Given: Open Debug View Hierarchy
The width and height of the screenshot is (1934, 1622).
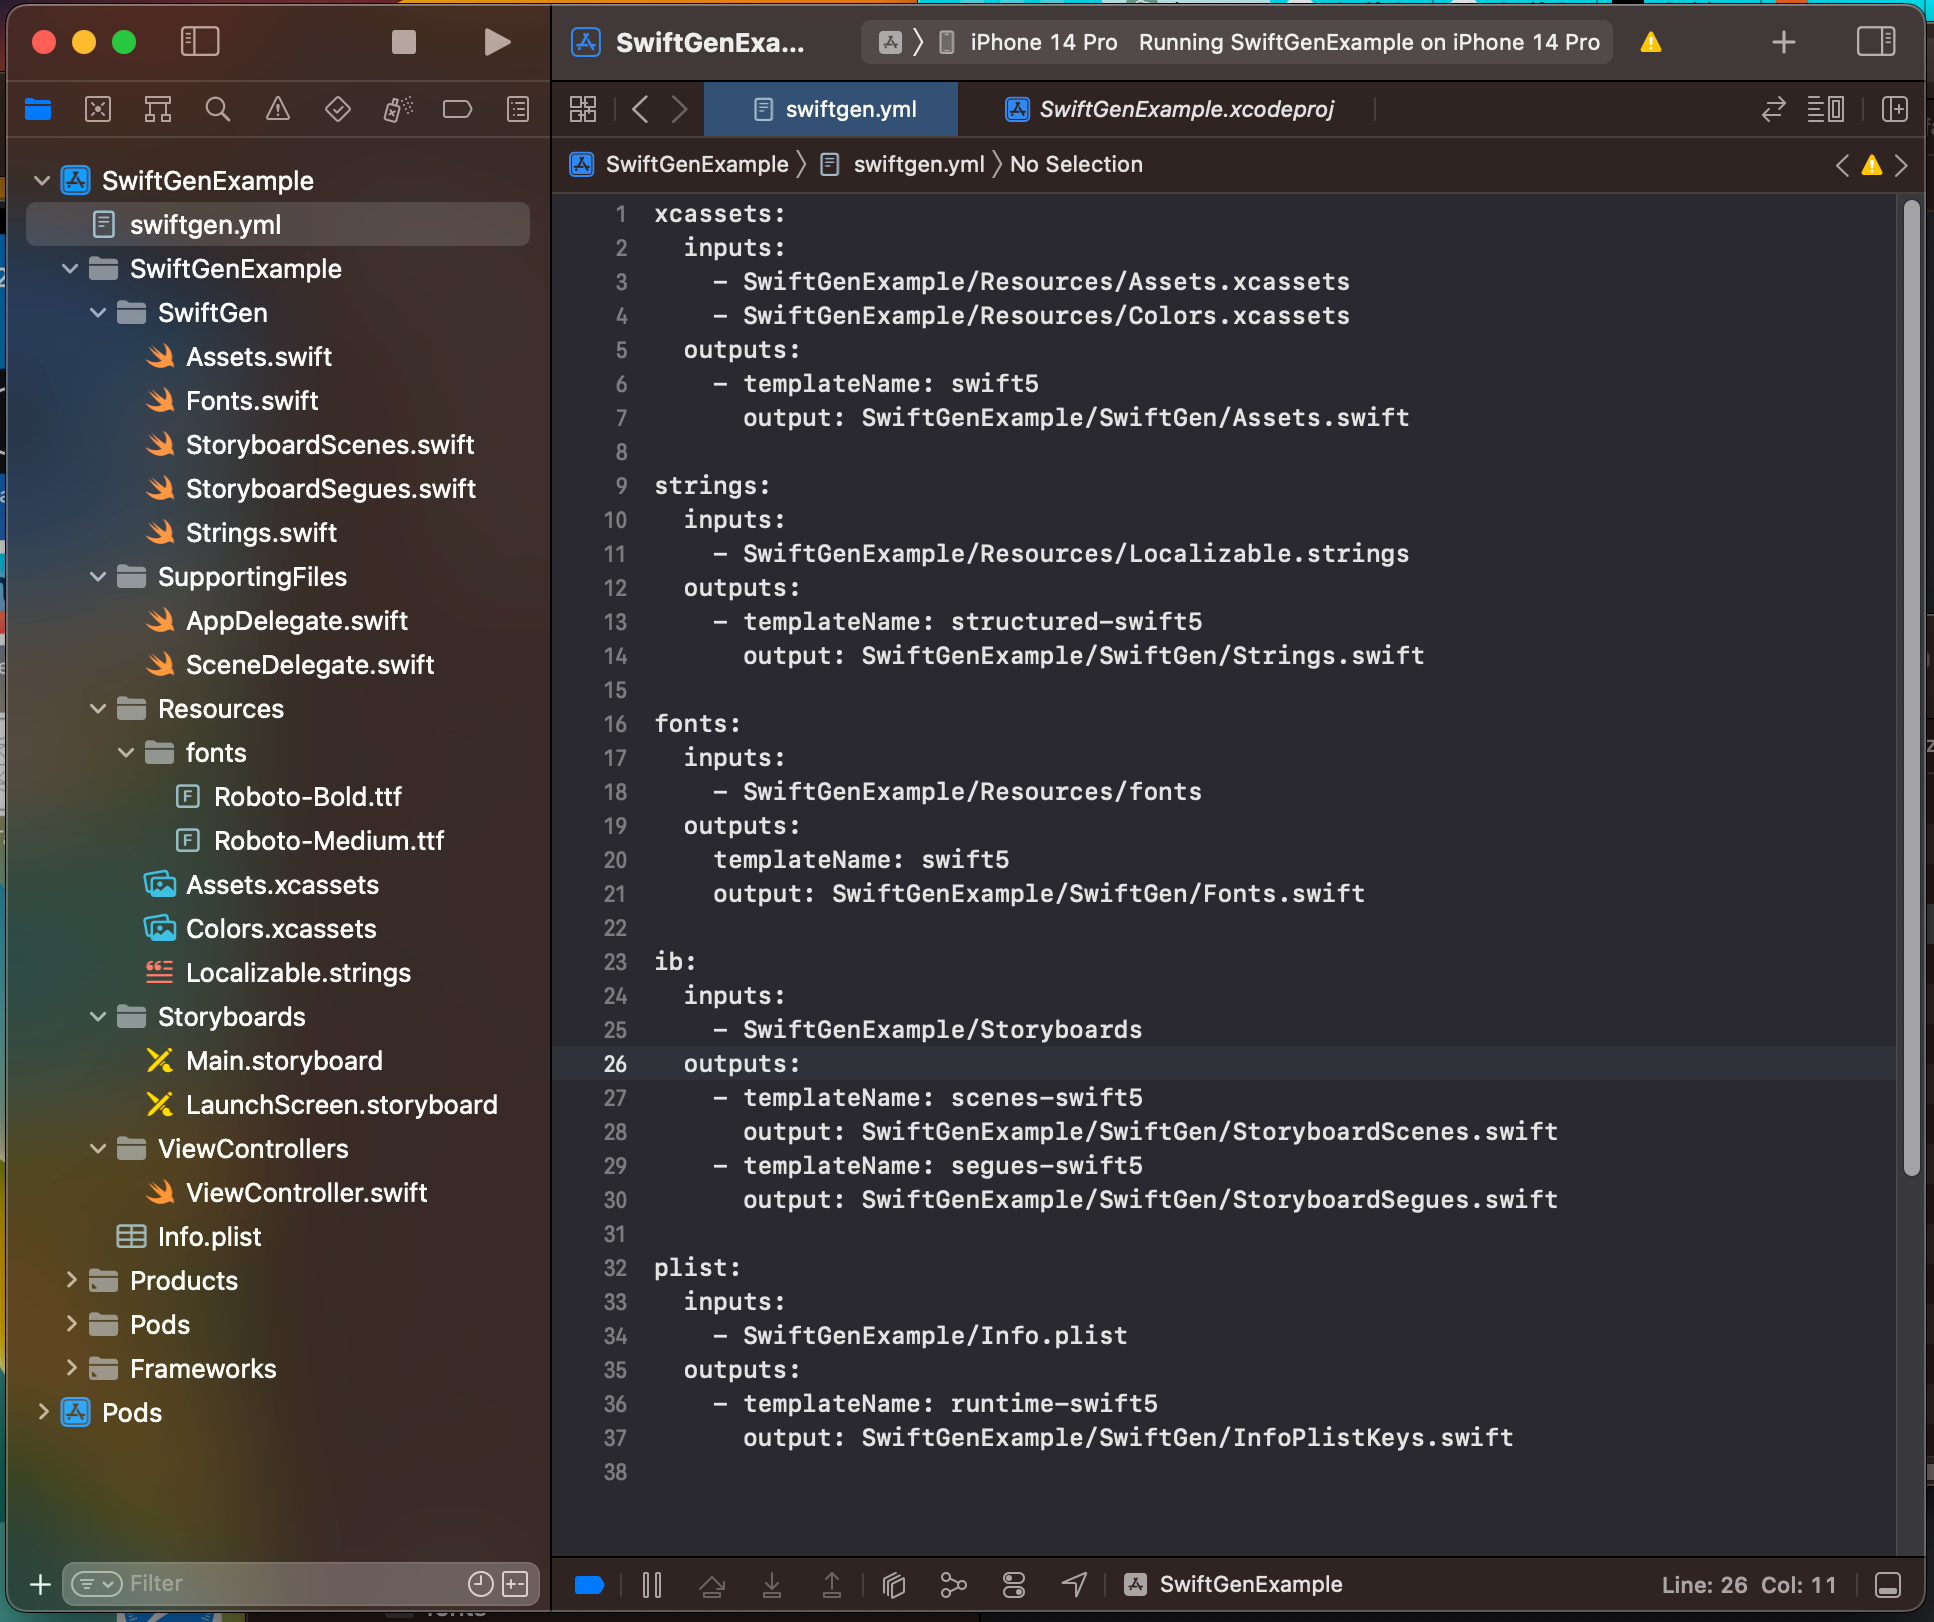Looking at the screenshot, I should point(894,1585).
